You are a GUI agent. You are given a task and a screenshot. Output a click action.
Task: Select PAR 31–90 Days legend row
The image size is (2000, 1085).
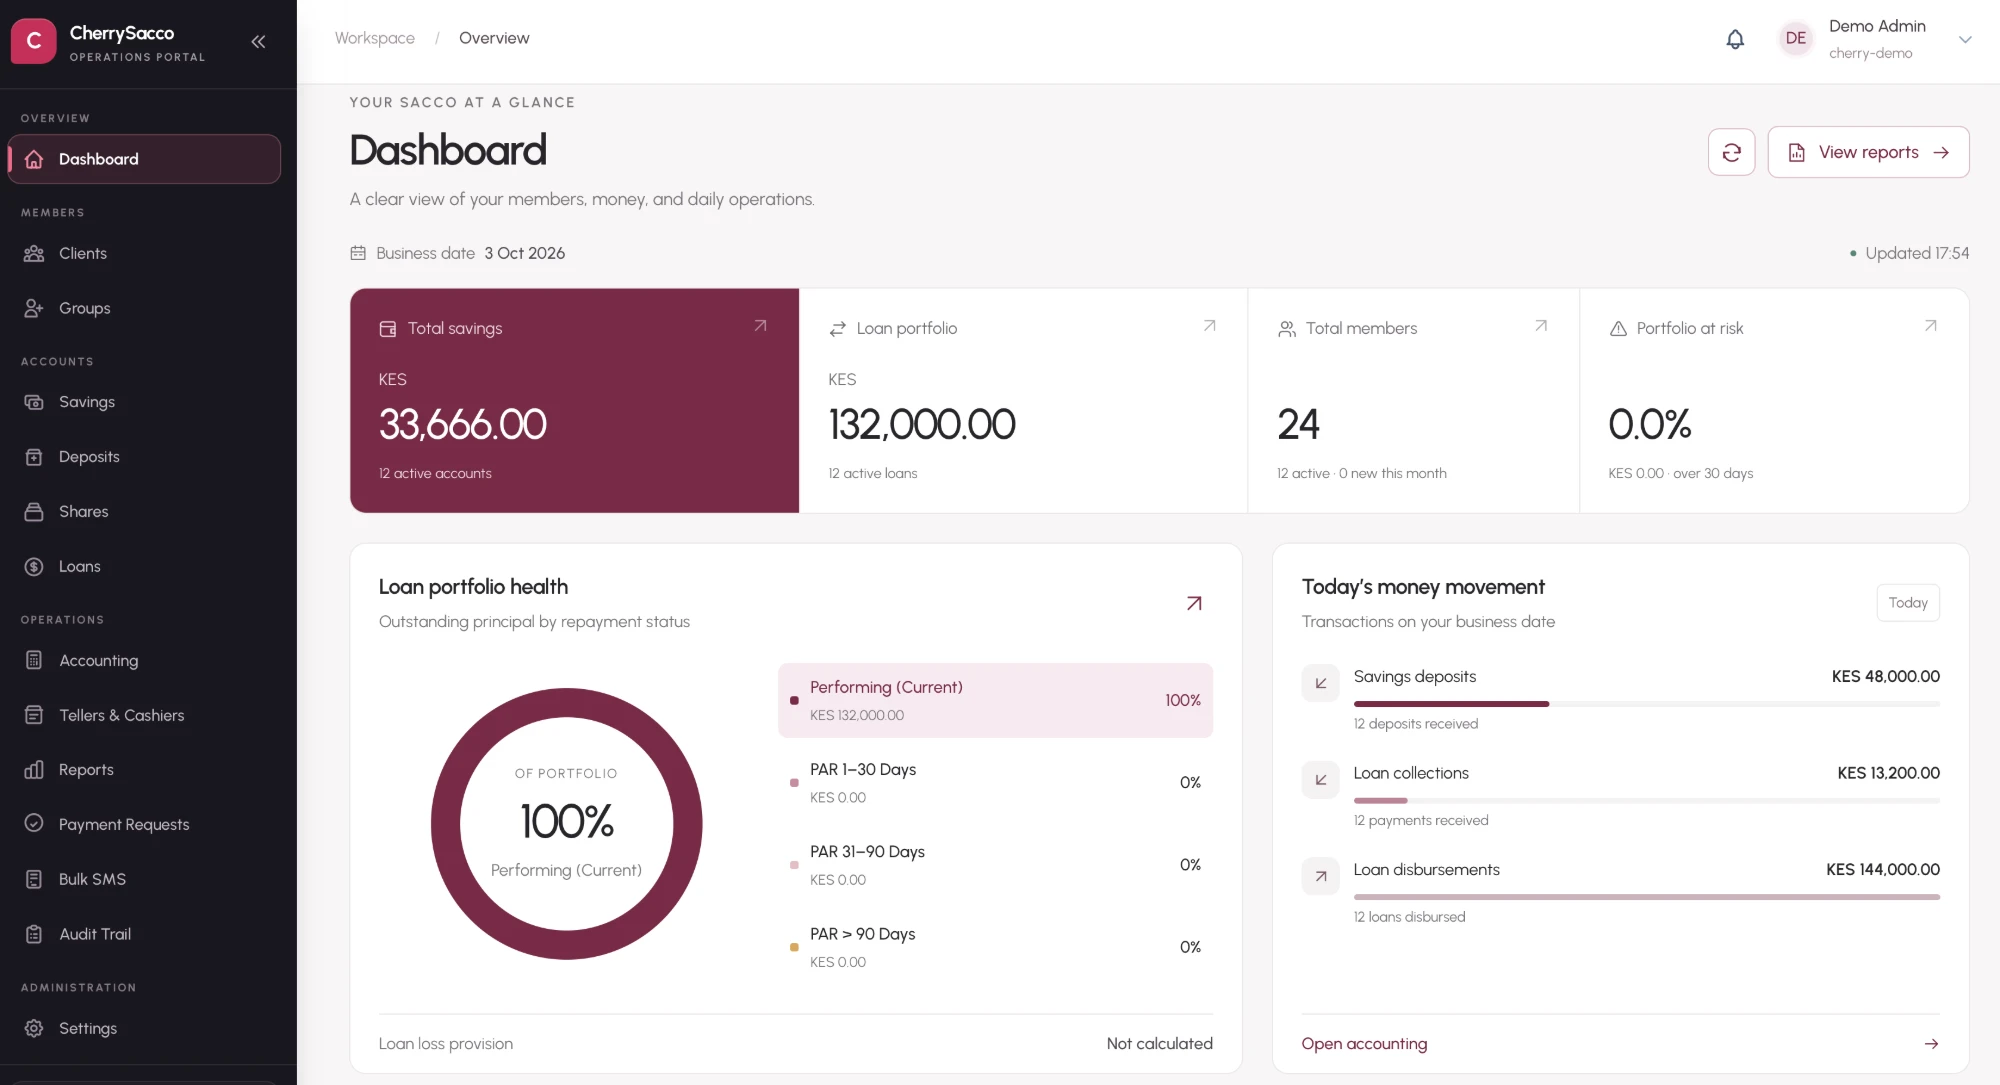click(x=995, y=865)
